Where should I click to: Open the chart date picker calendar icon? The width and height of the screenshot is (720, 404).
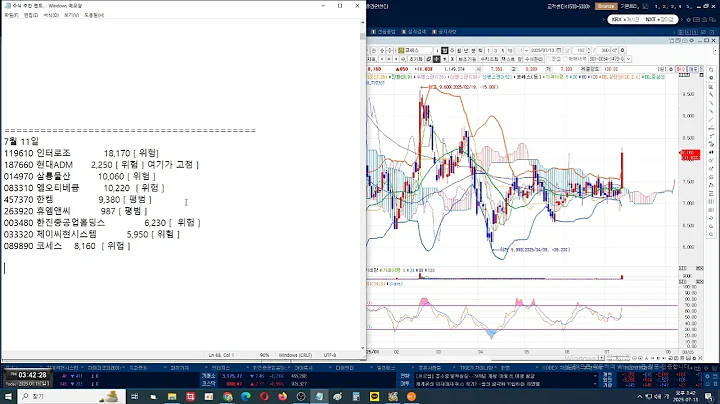click(x=558, y=50)
